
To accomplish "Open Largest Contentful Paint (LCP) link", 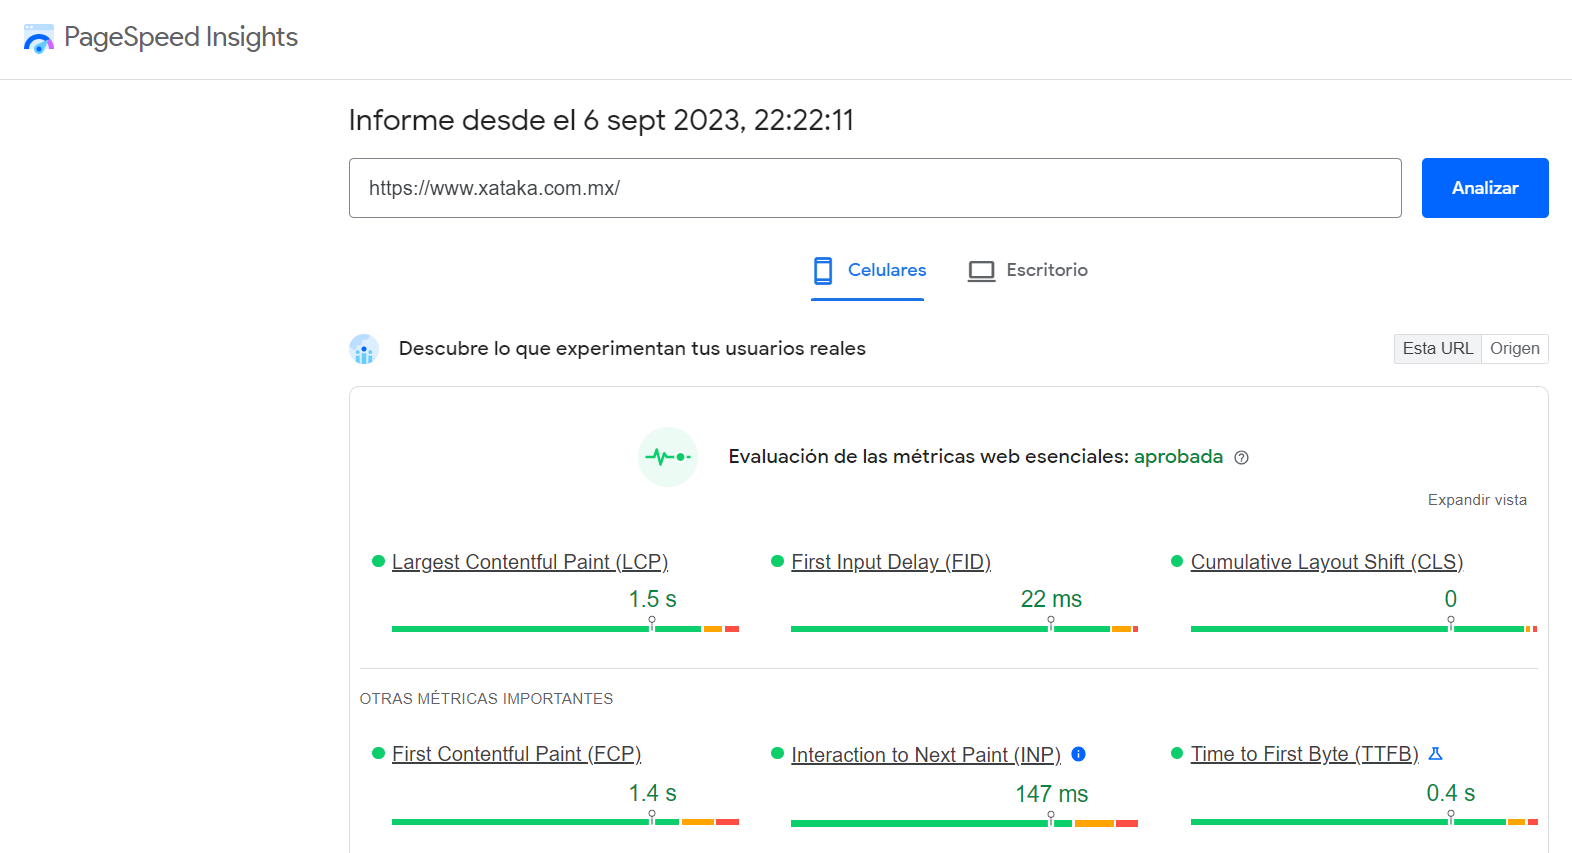I will coord(530,562).
